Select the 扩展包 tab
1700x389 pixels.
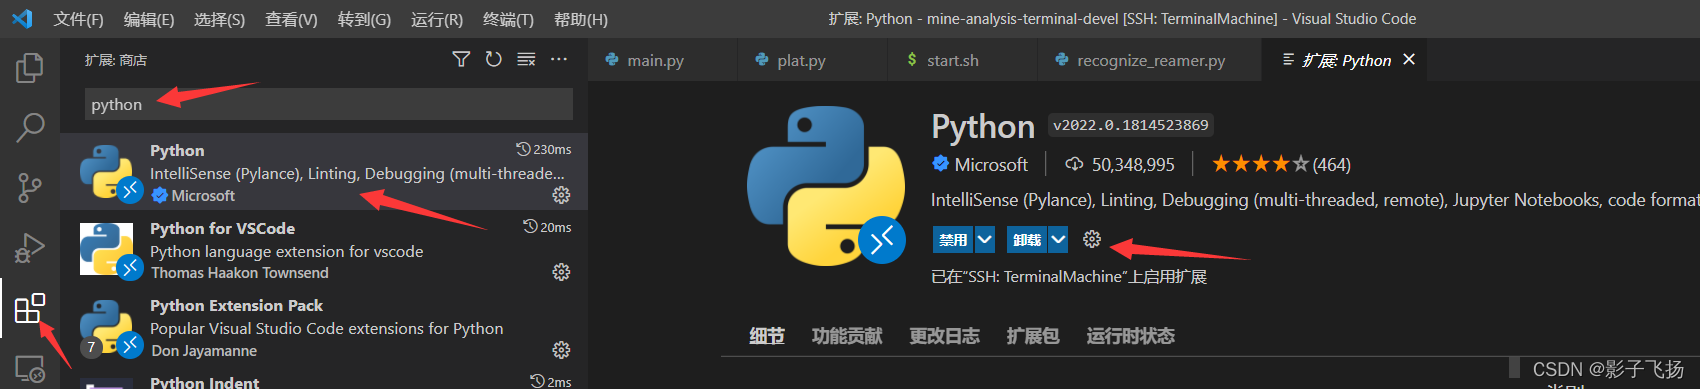[x=1033, y=336]
